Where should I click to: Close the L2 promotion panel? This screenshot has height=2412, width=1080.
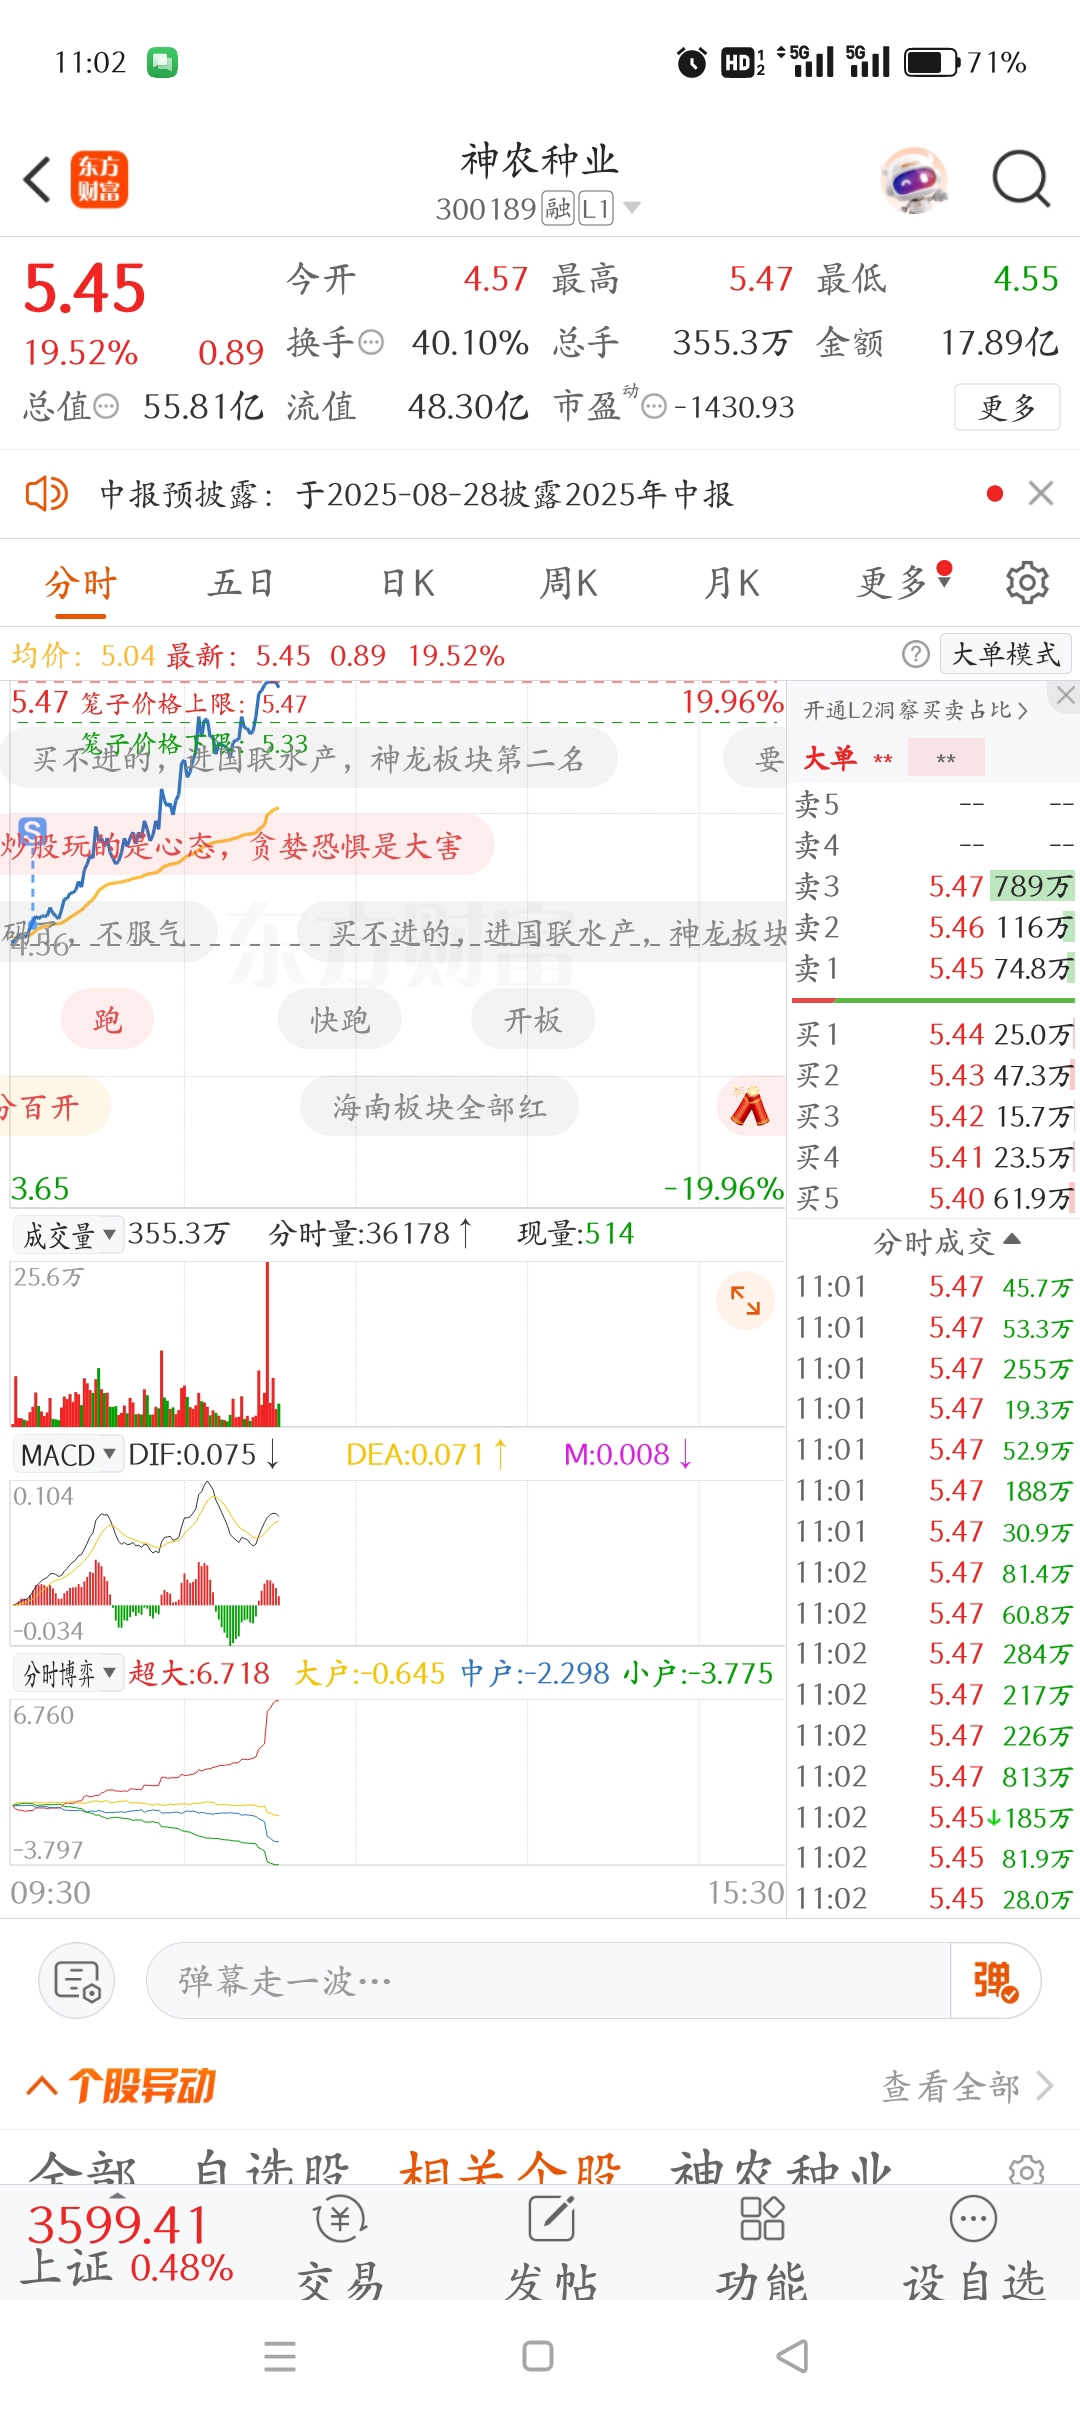tap(1065, 695)
